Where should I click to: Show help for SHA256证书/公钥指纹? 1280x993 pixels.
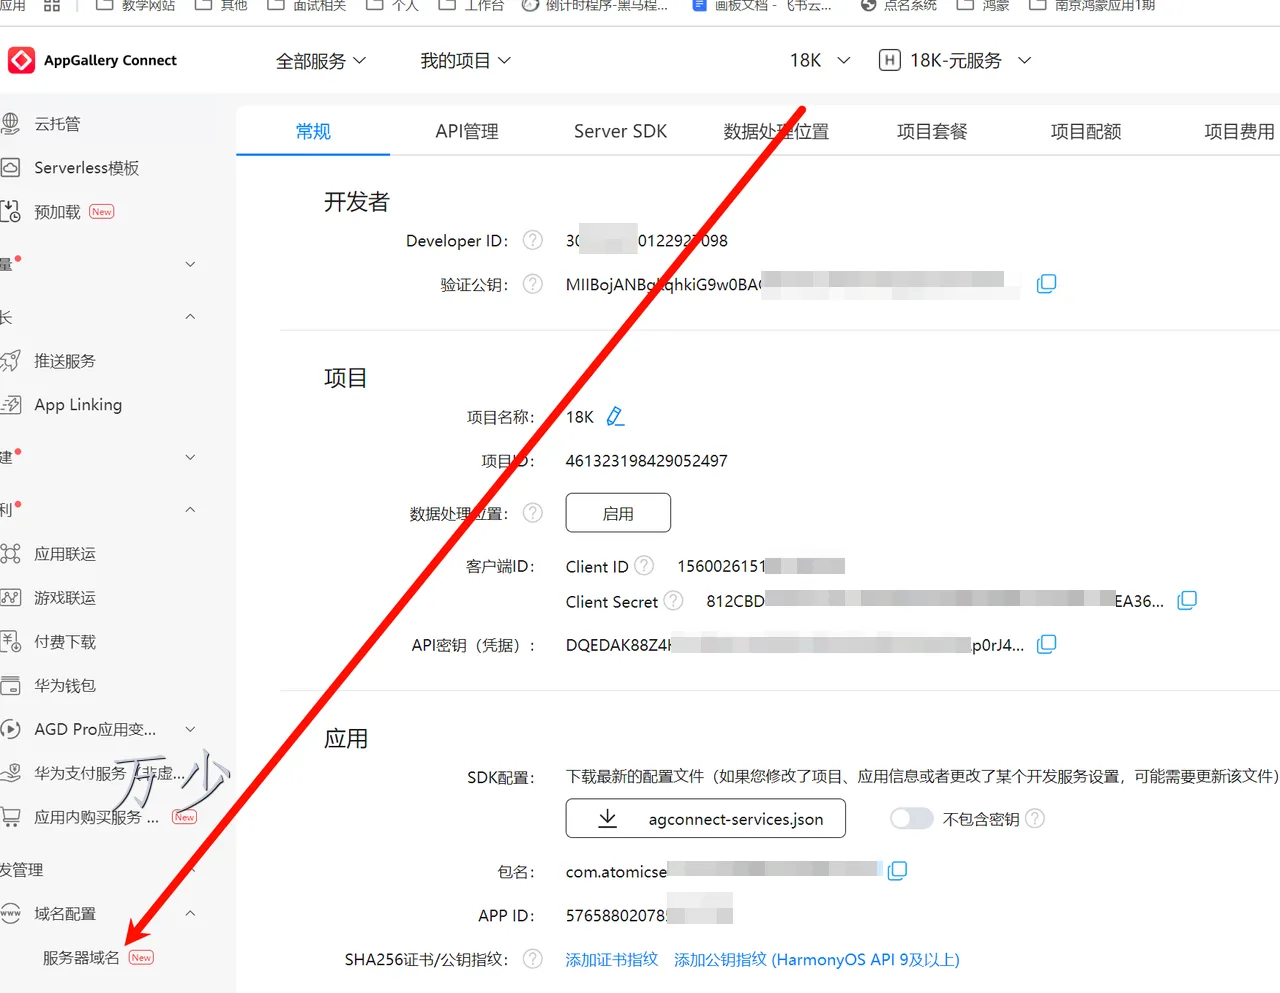pos(533,959)
